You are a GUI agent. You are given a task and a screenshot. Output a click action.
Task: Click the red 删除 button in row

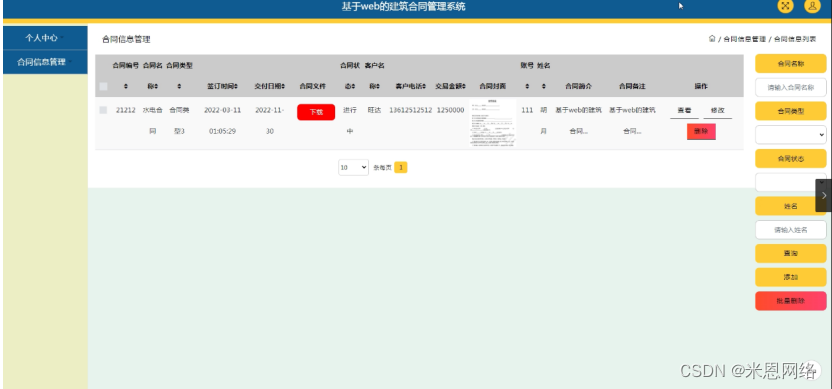701,131
